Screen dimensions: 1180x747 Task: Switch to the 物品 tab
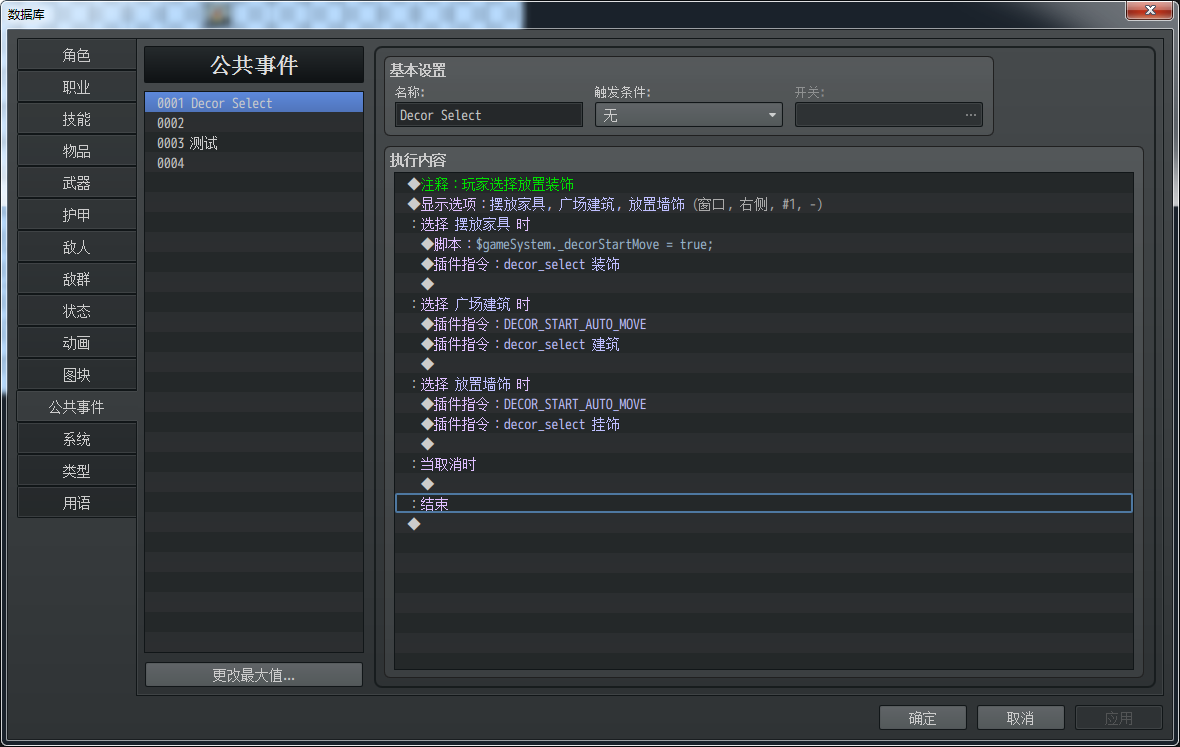[x=77, y=151]
